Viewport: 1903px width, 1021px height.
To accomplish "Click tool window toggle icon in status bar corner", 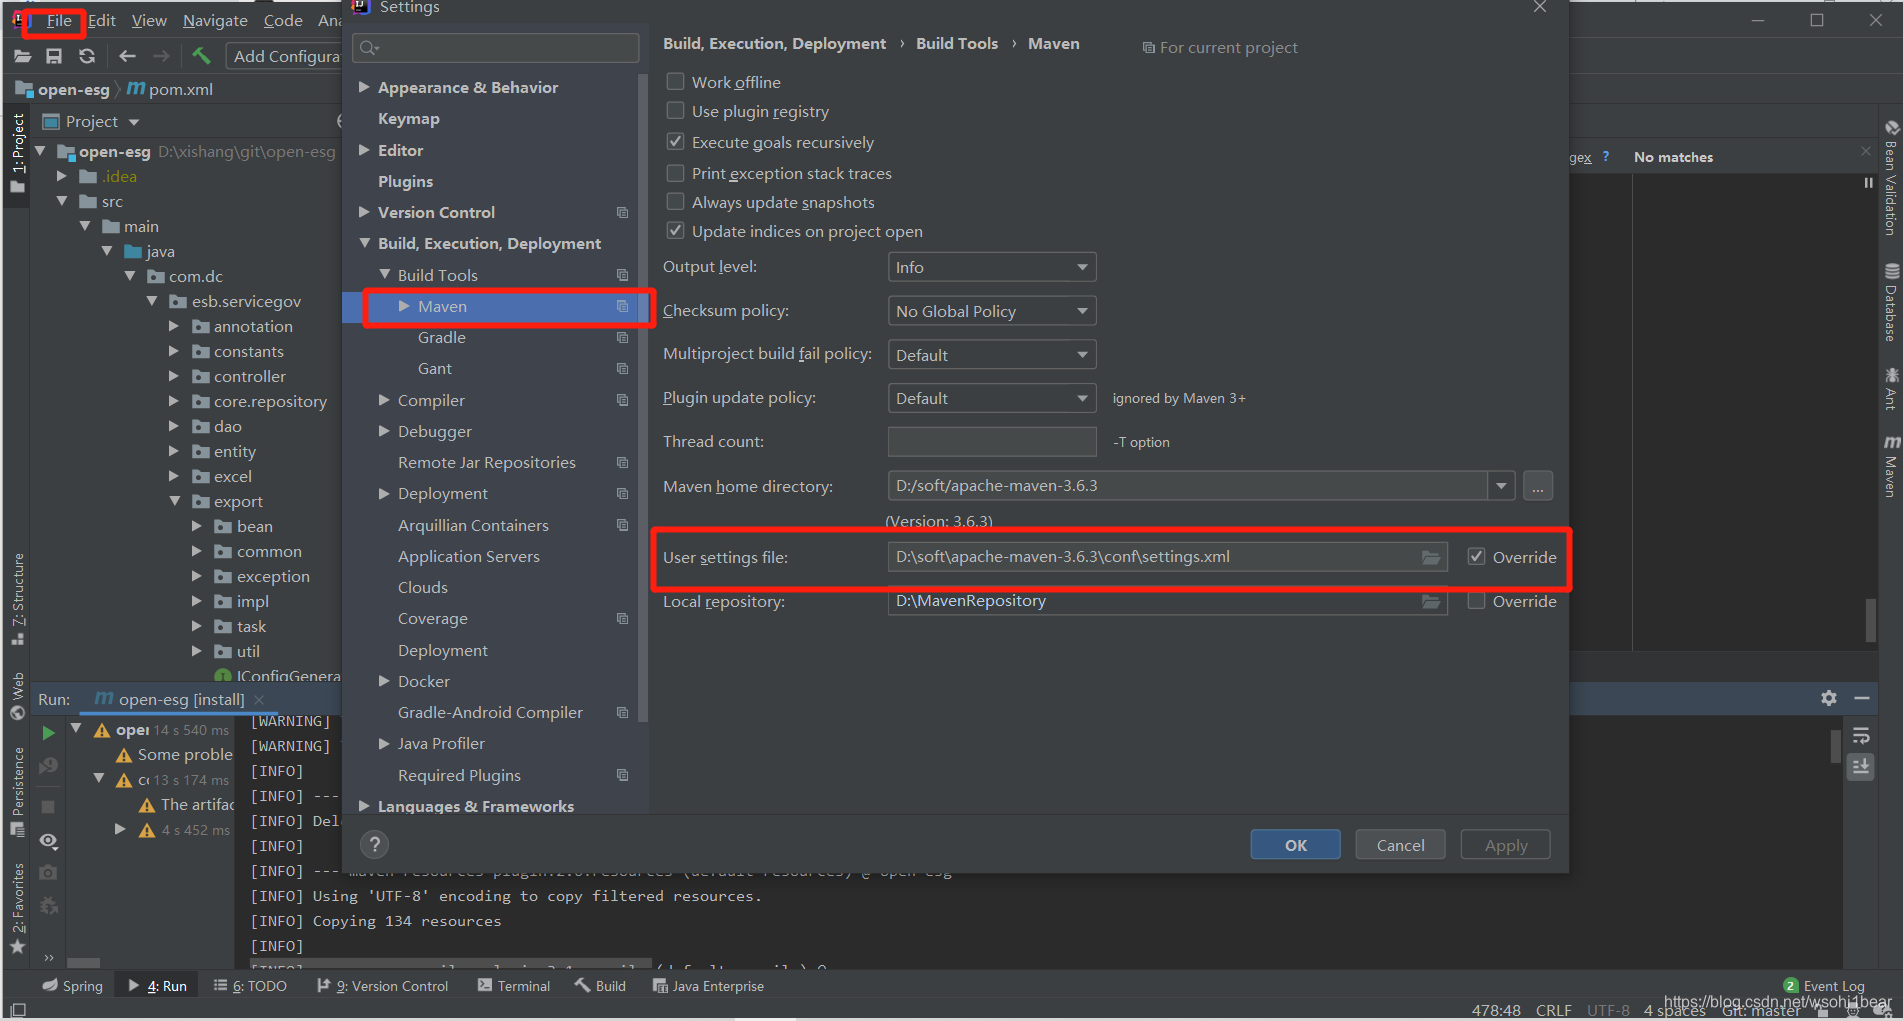I will [x=18, y=1010].
